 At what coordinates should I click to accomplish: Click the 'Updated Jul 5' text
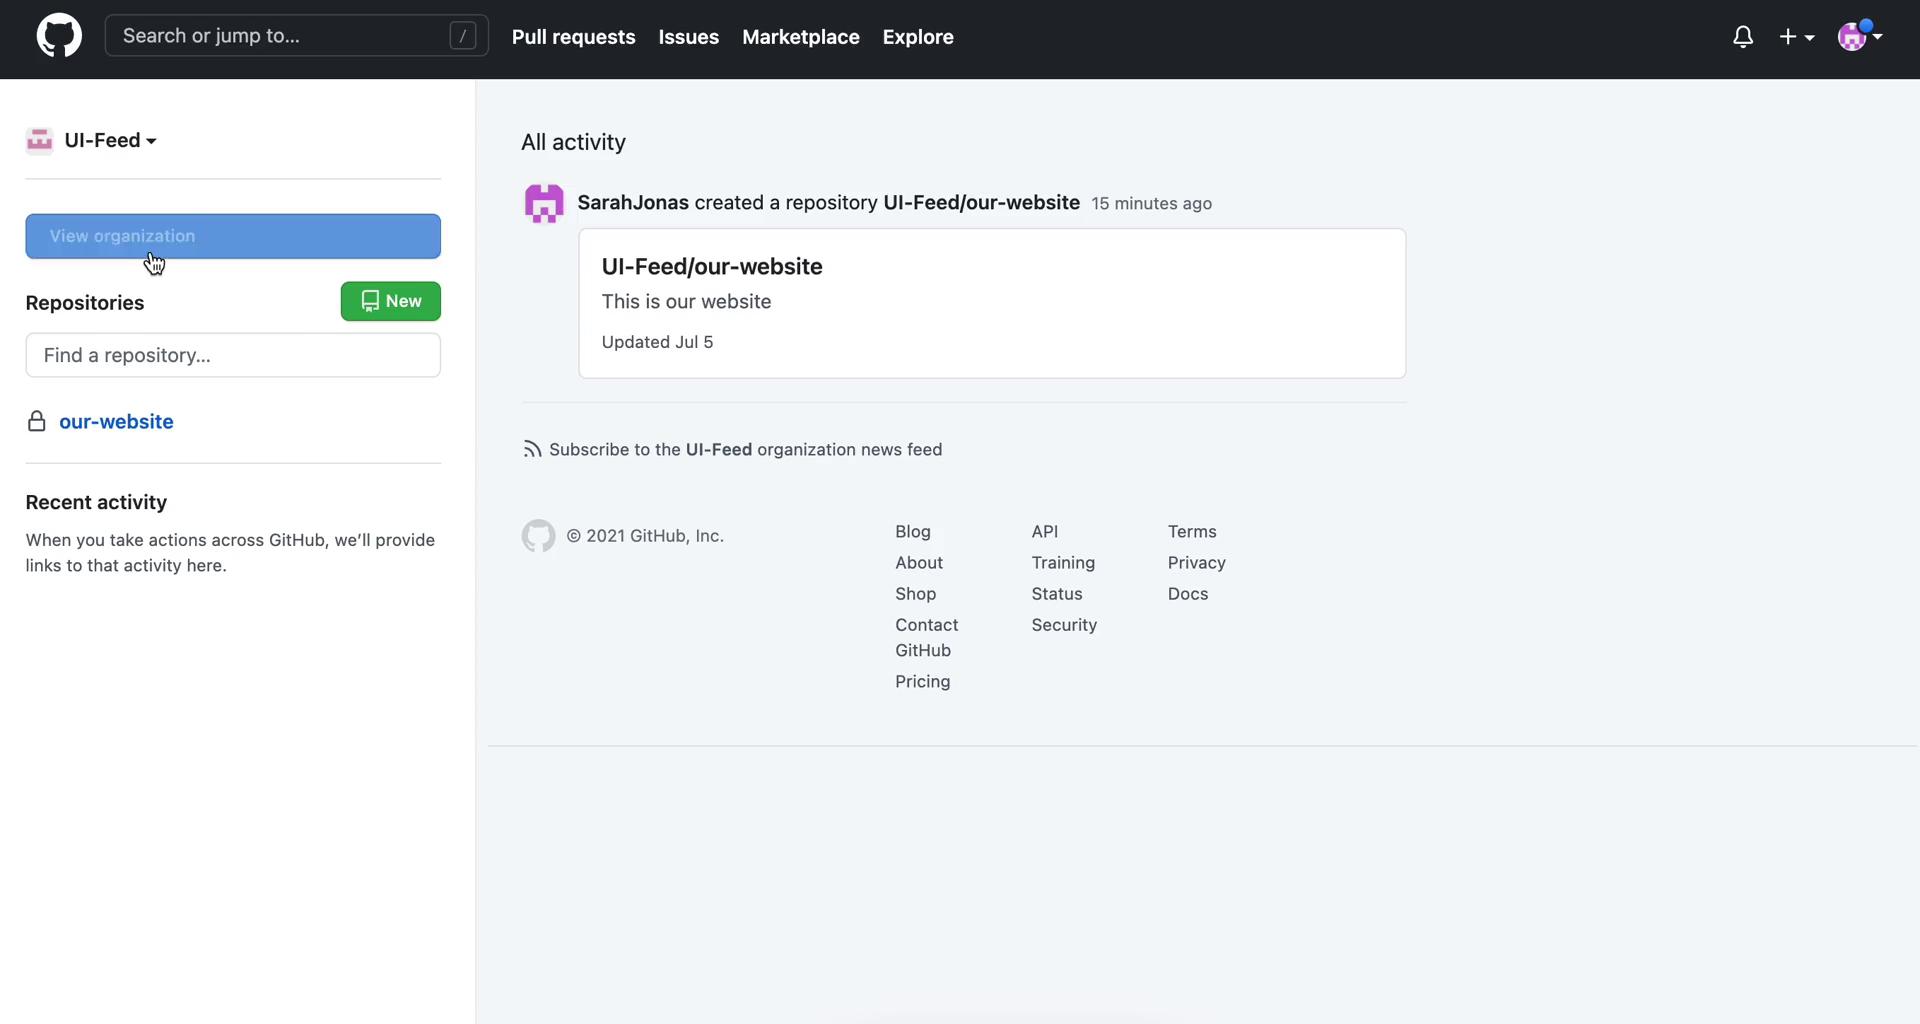(x=658, y=342)
